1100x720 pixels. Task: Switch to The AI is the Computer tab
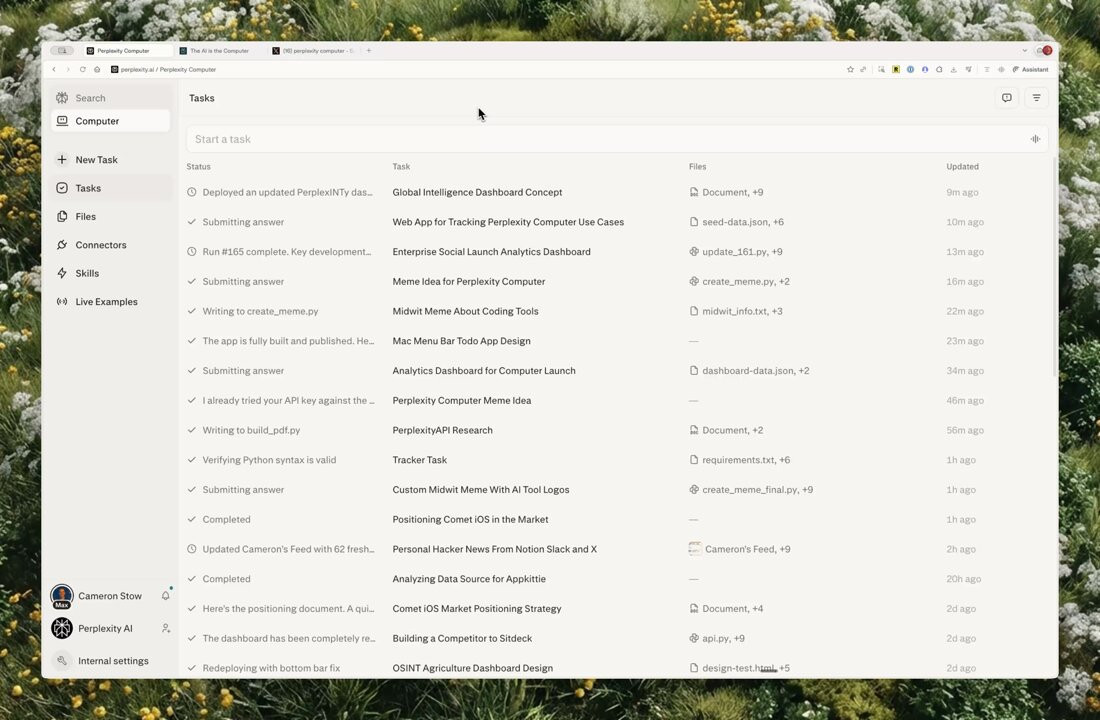[219, 51]
